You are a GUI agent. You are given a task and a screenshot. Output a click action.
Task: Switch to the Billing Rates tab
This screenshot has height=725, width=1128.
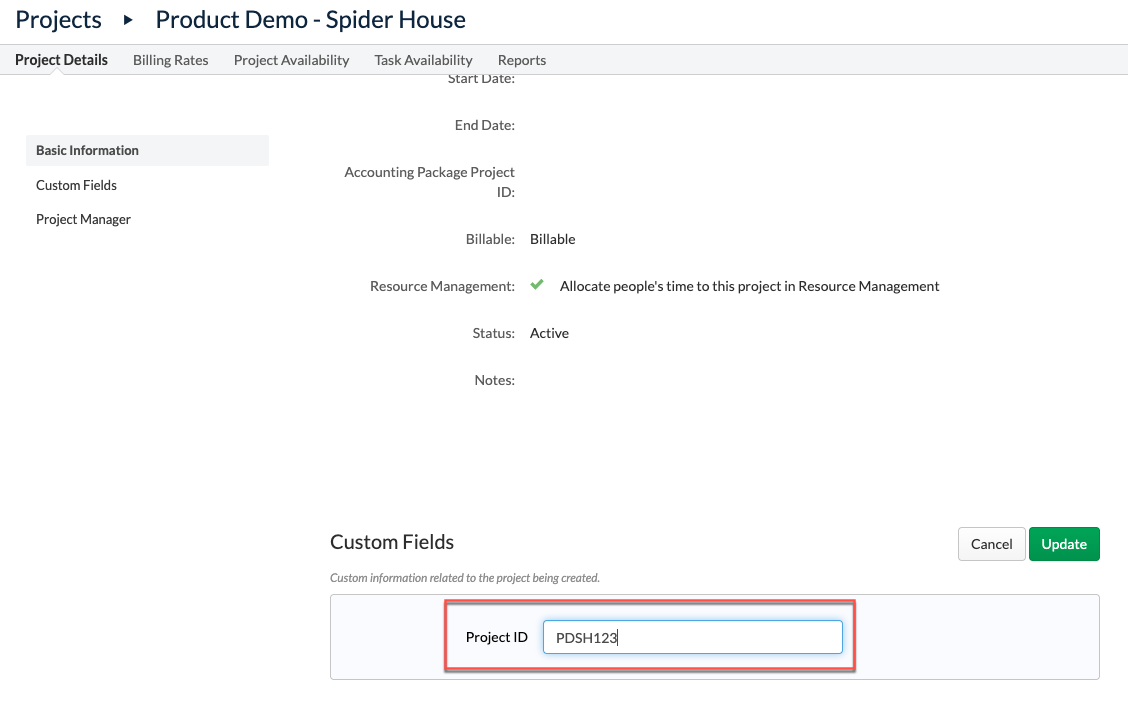170,60
